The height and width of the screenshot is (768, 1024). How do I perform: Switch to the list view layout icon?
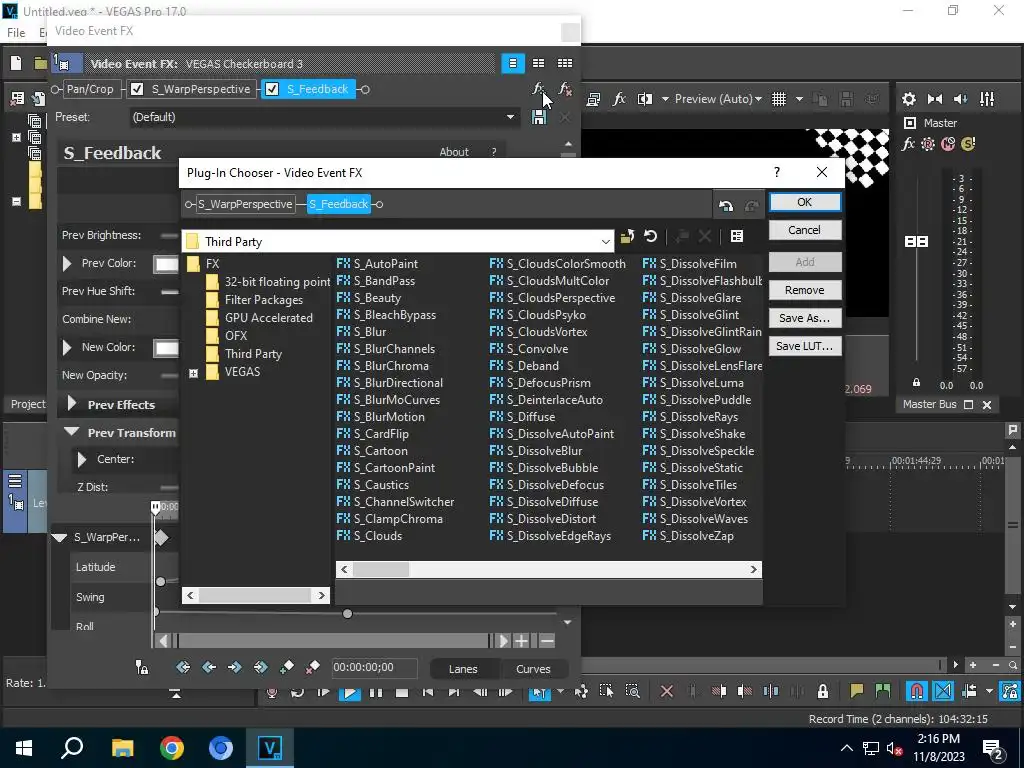coord(513,63)
